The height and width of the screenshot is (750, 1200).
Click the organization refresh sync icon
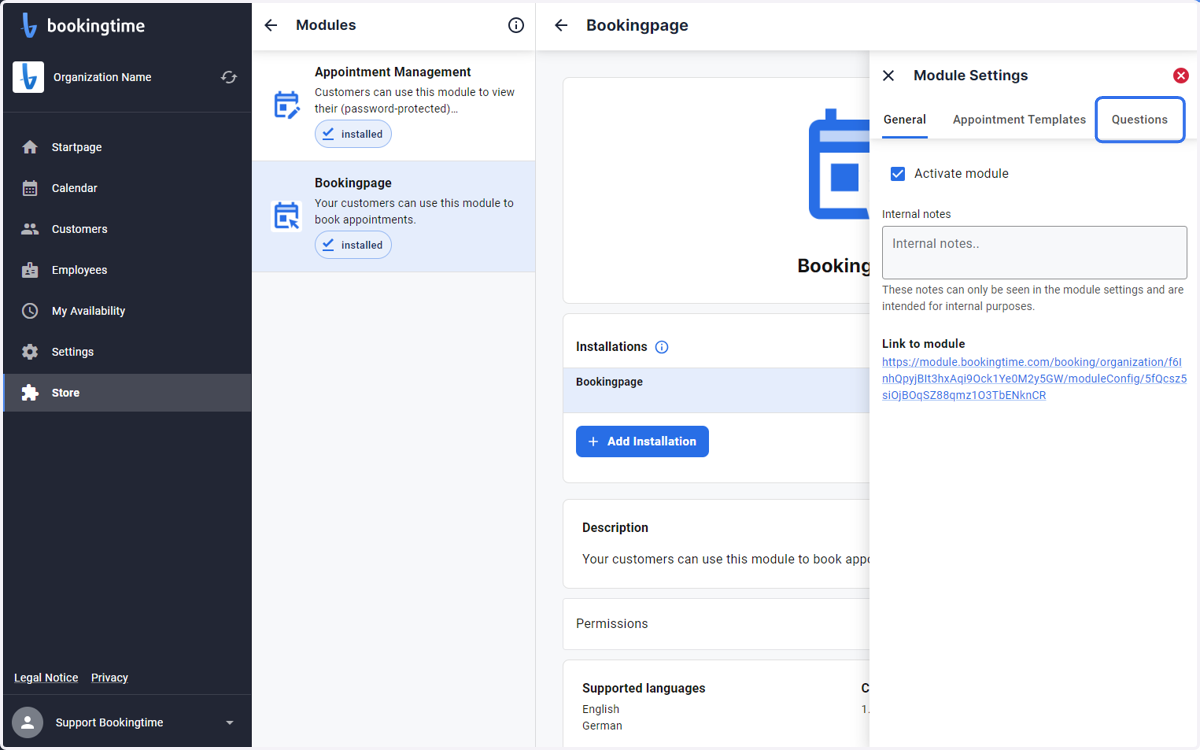coord(229,77)
